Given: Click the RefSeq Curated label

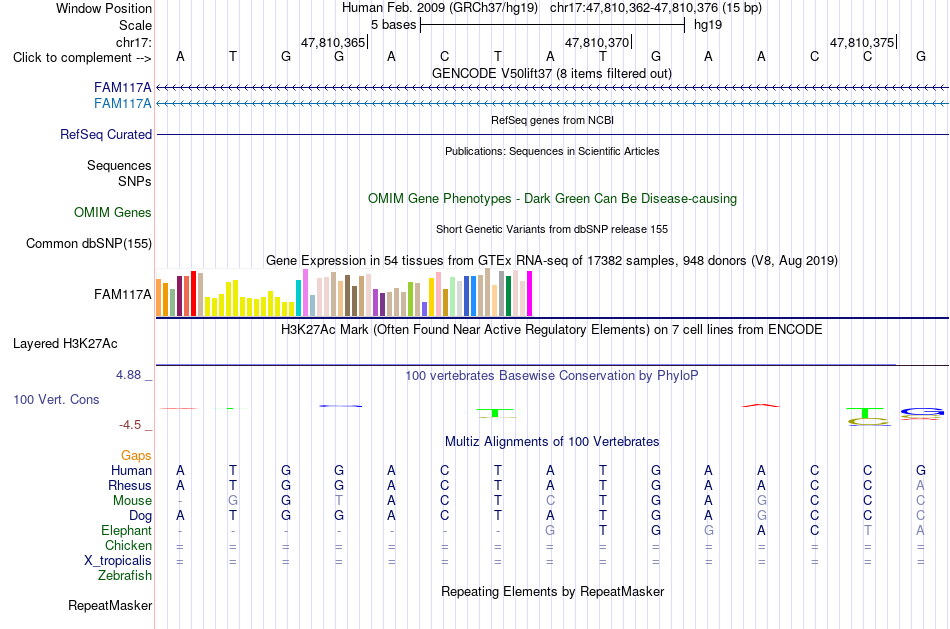Looking at the screenshot, I should (x=106, y=135).
